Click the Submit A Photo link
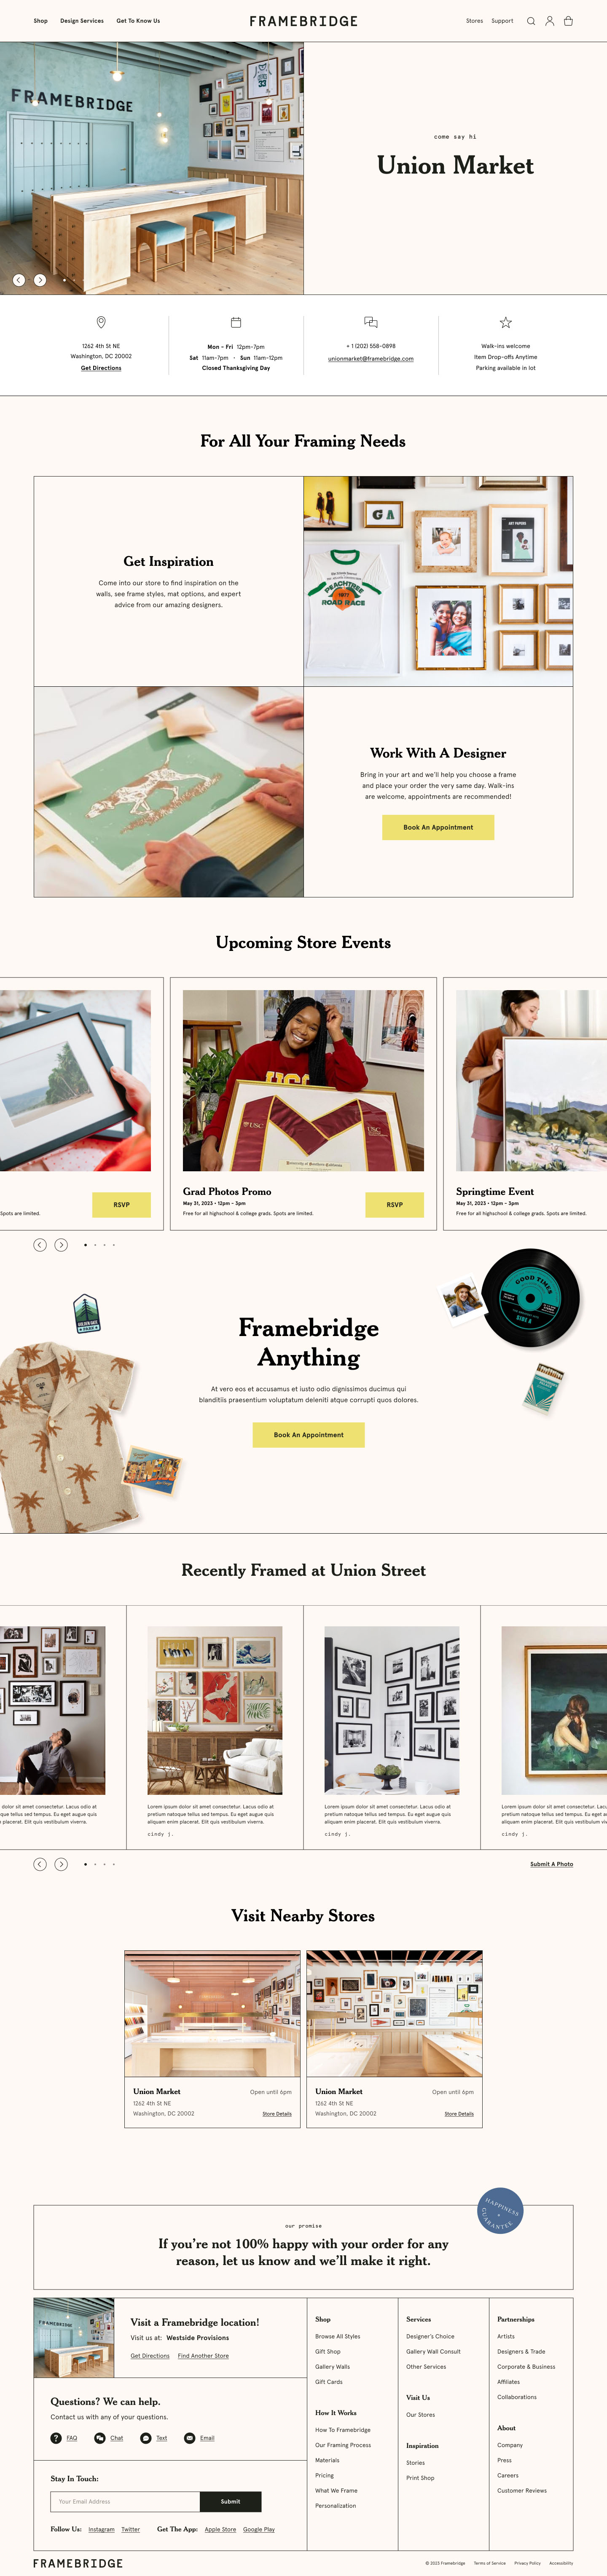Viewport: 607px width, 2576px height. (551, 1864)
